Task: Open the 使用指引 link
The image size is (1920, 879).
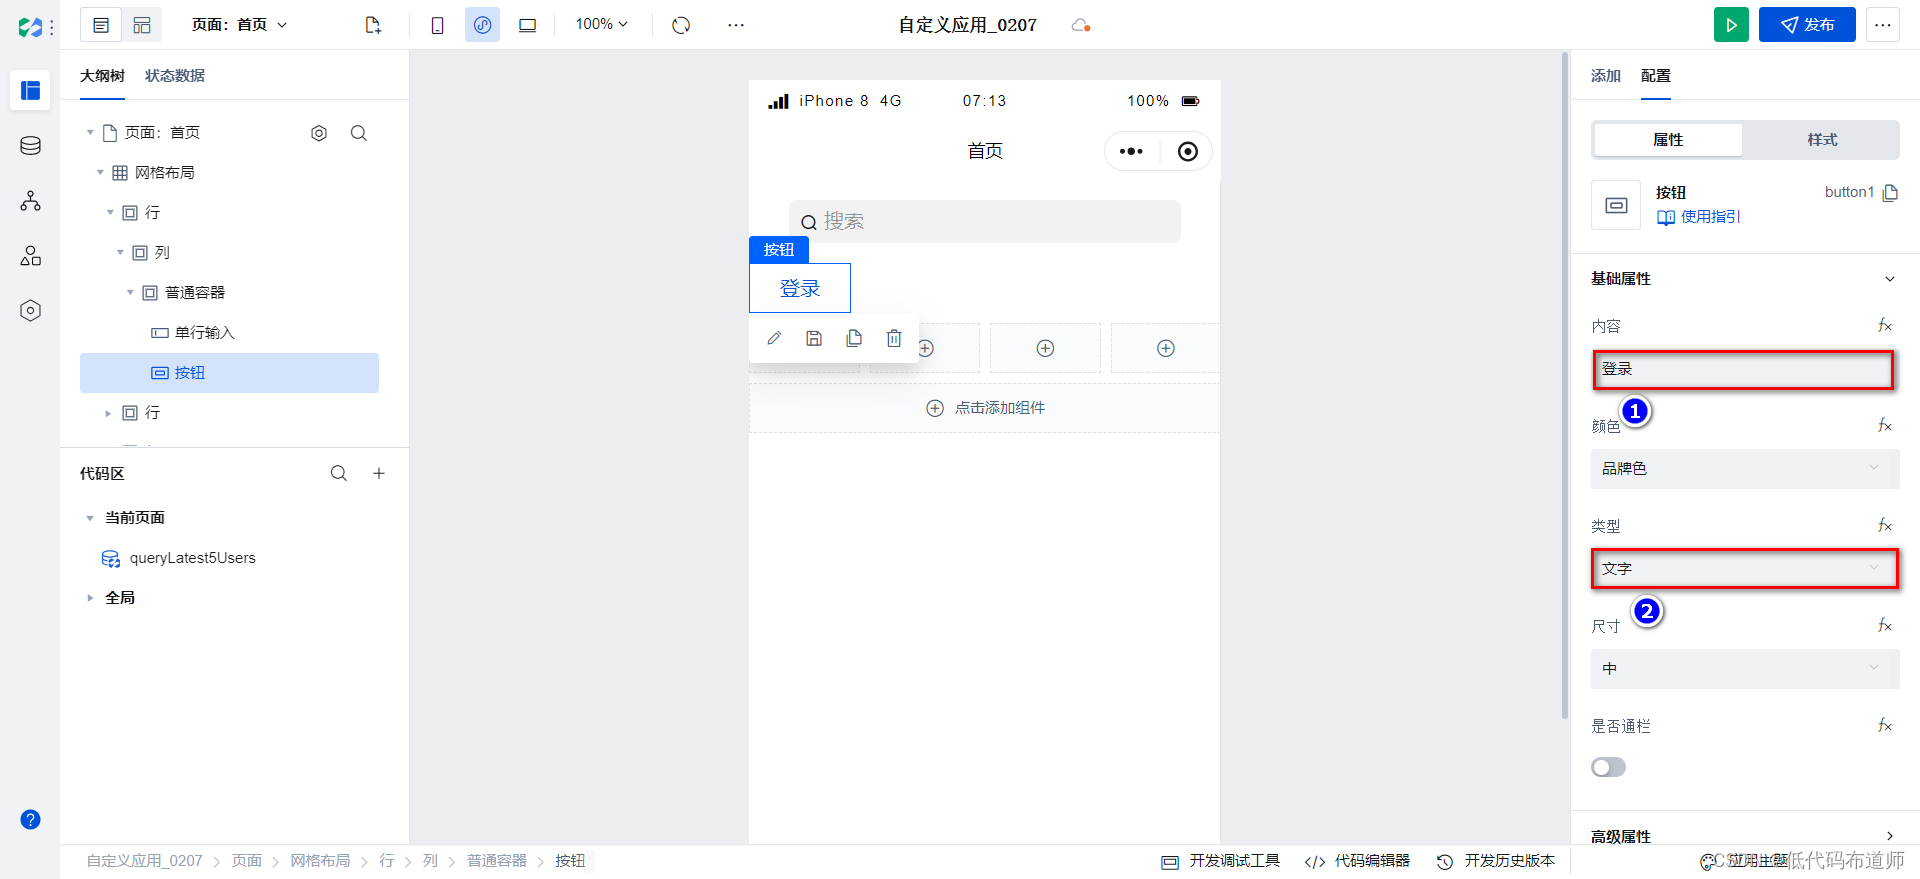Action: coord(1699,217)
